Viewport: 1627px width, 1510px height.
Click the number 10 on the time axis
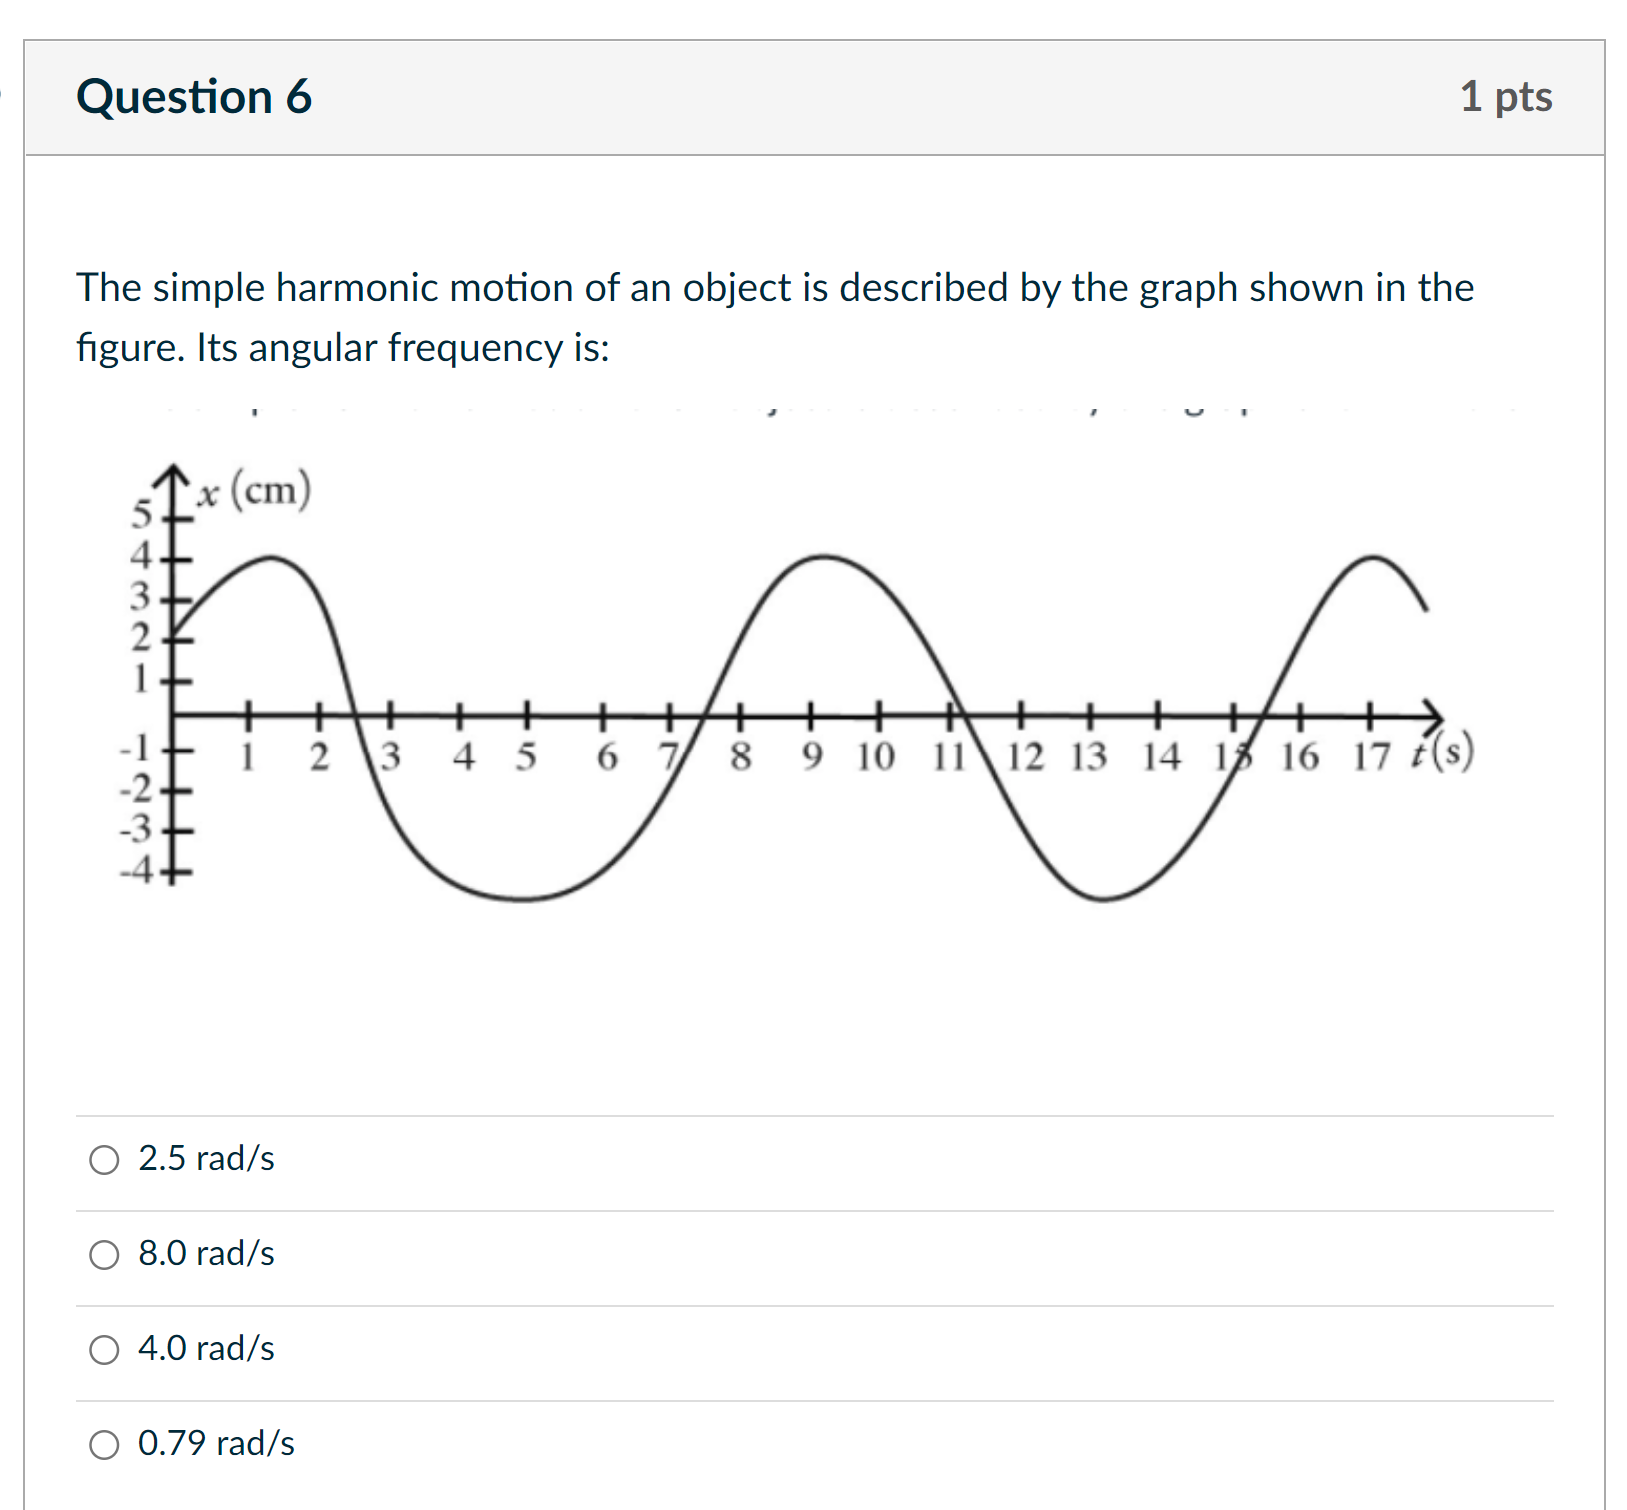[874, 757]
